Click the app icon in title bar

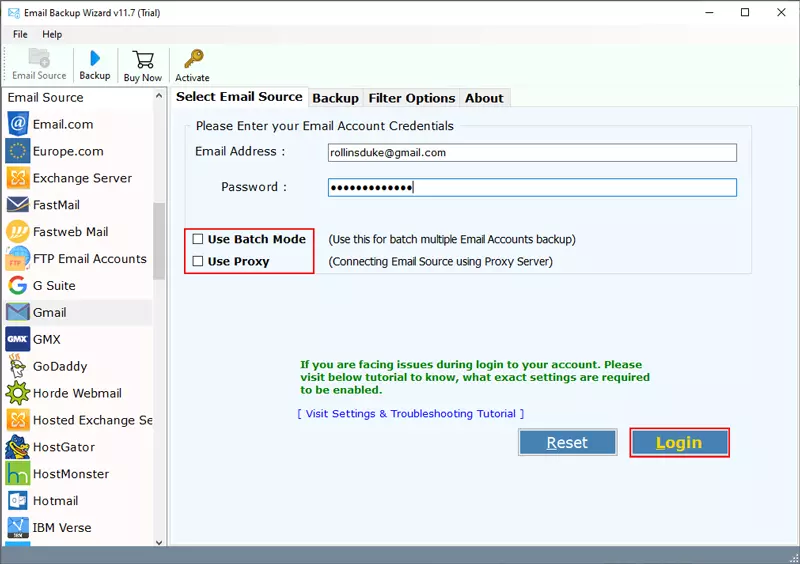tap(14, 13)
